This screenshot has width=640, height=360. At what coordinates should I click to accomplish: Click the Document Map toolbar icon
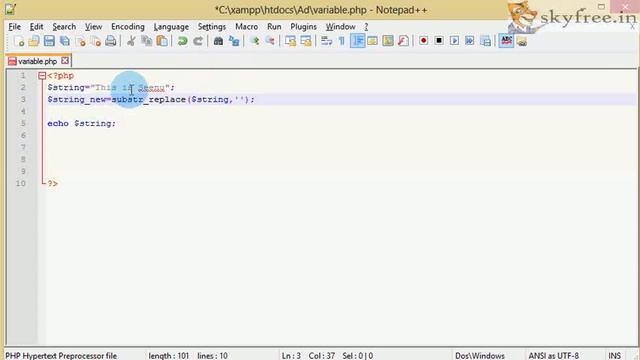click(x=388, y=41)
